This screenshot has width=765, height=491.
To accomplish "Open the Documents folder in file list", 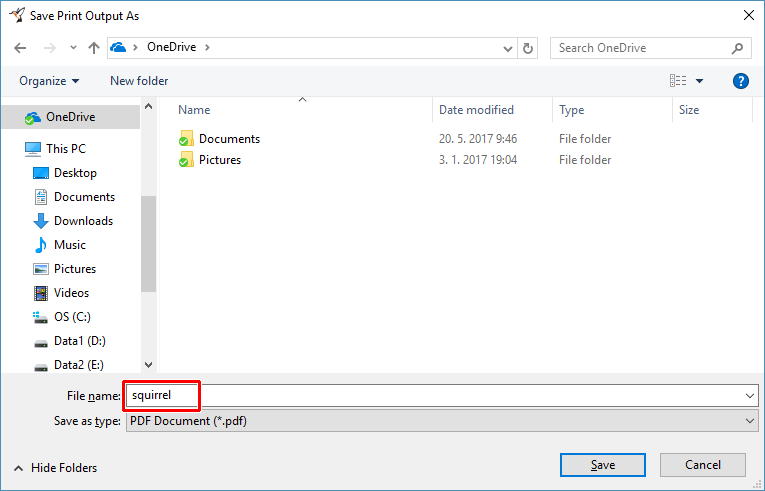I will pyautogui.click(x=229, y=139).
